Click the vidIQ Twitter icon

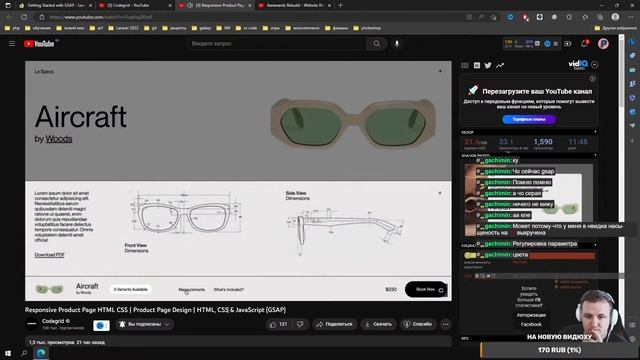(x=488, y=65)
